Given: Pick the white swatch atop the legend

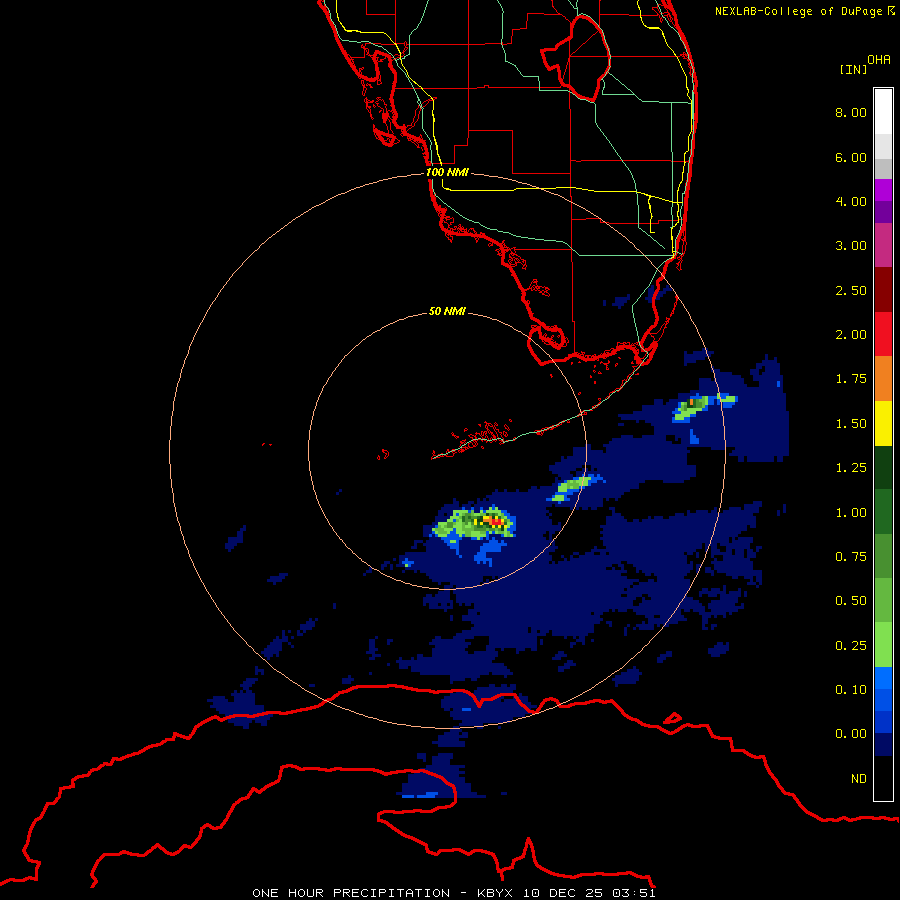Looking at the screenshot, I should point(883,111).
